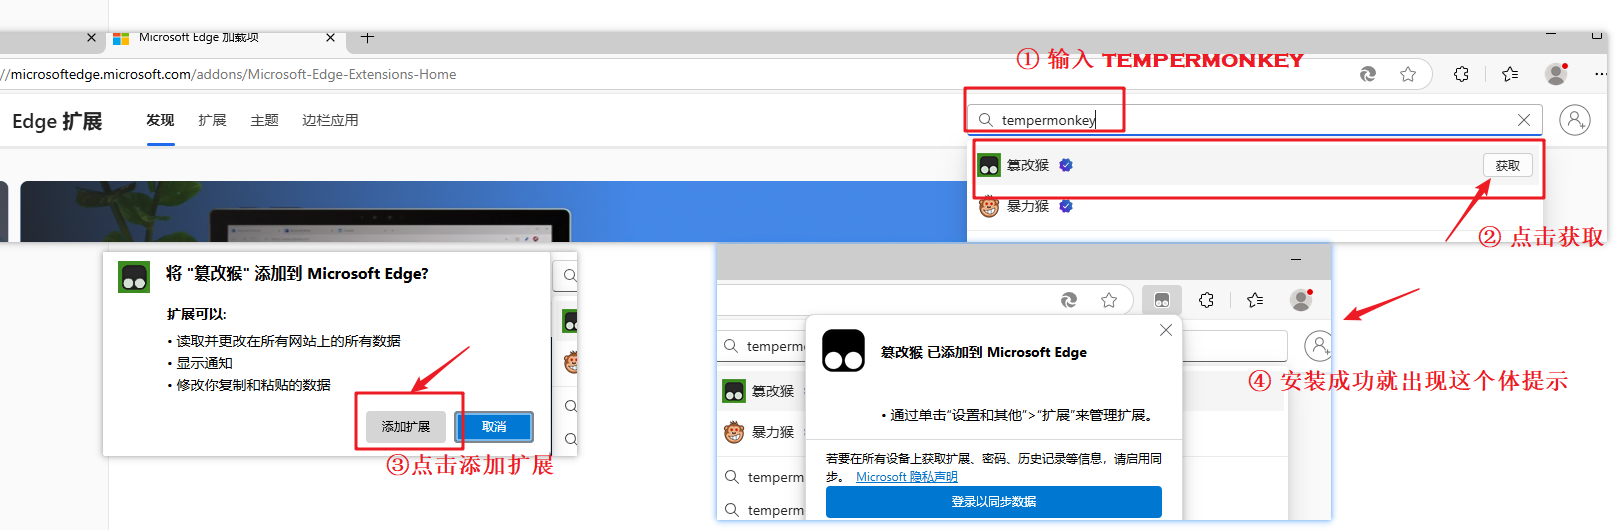Screen dimensions: 1618x530
Task: Open the three-dot settings menu
Action: click(x=1600, y=74)
